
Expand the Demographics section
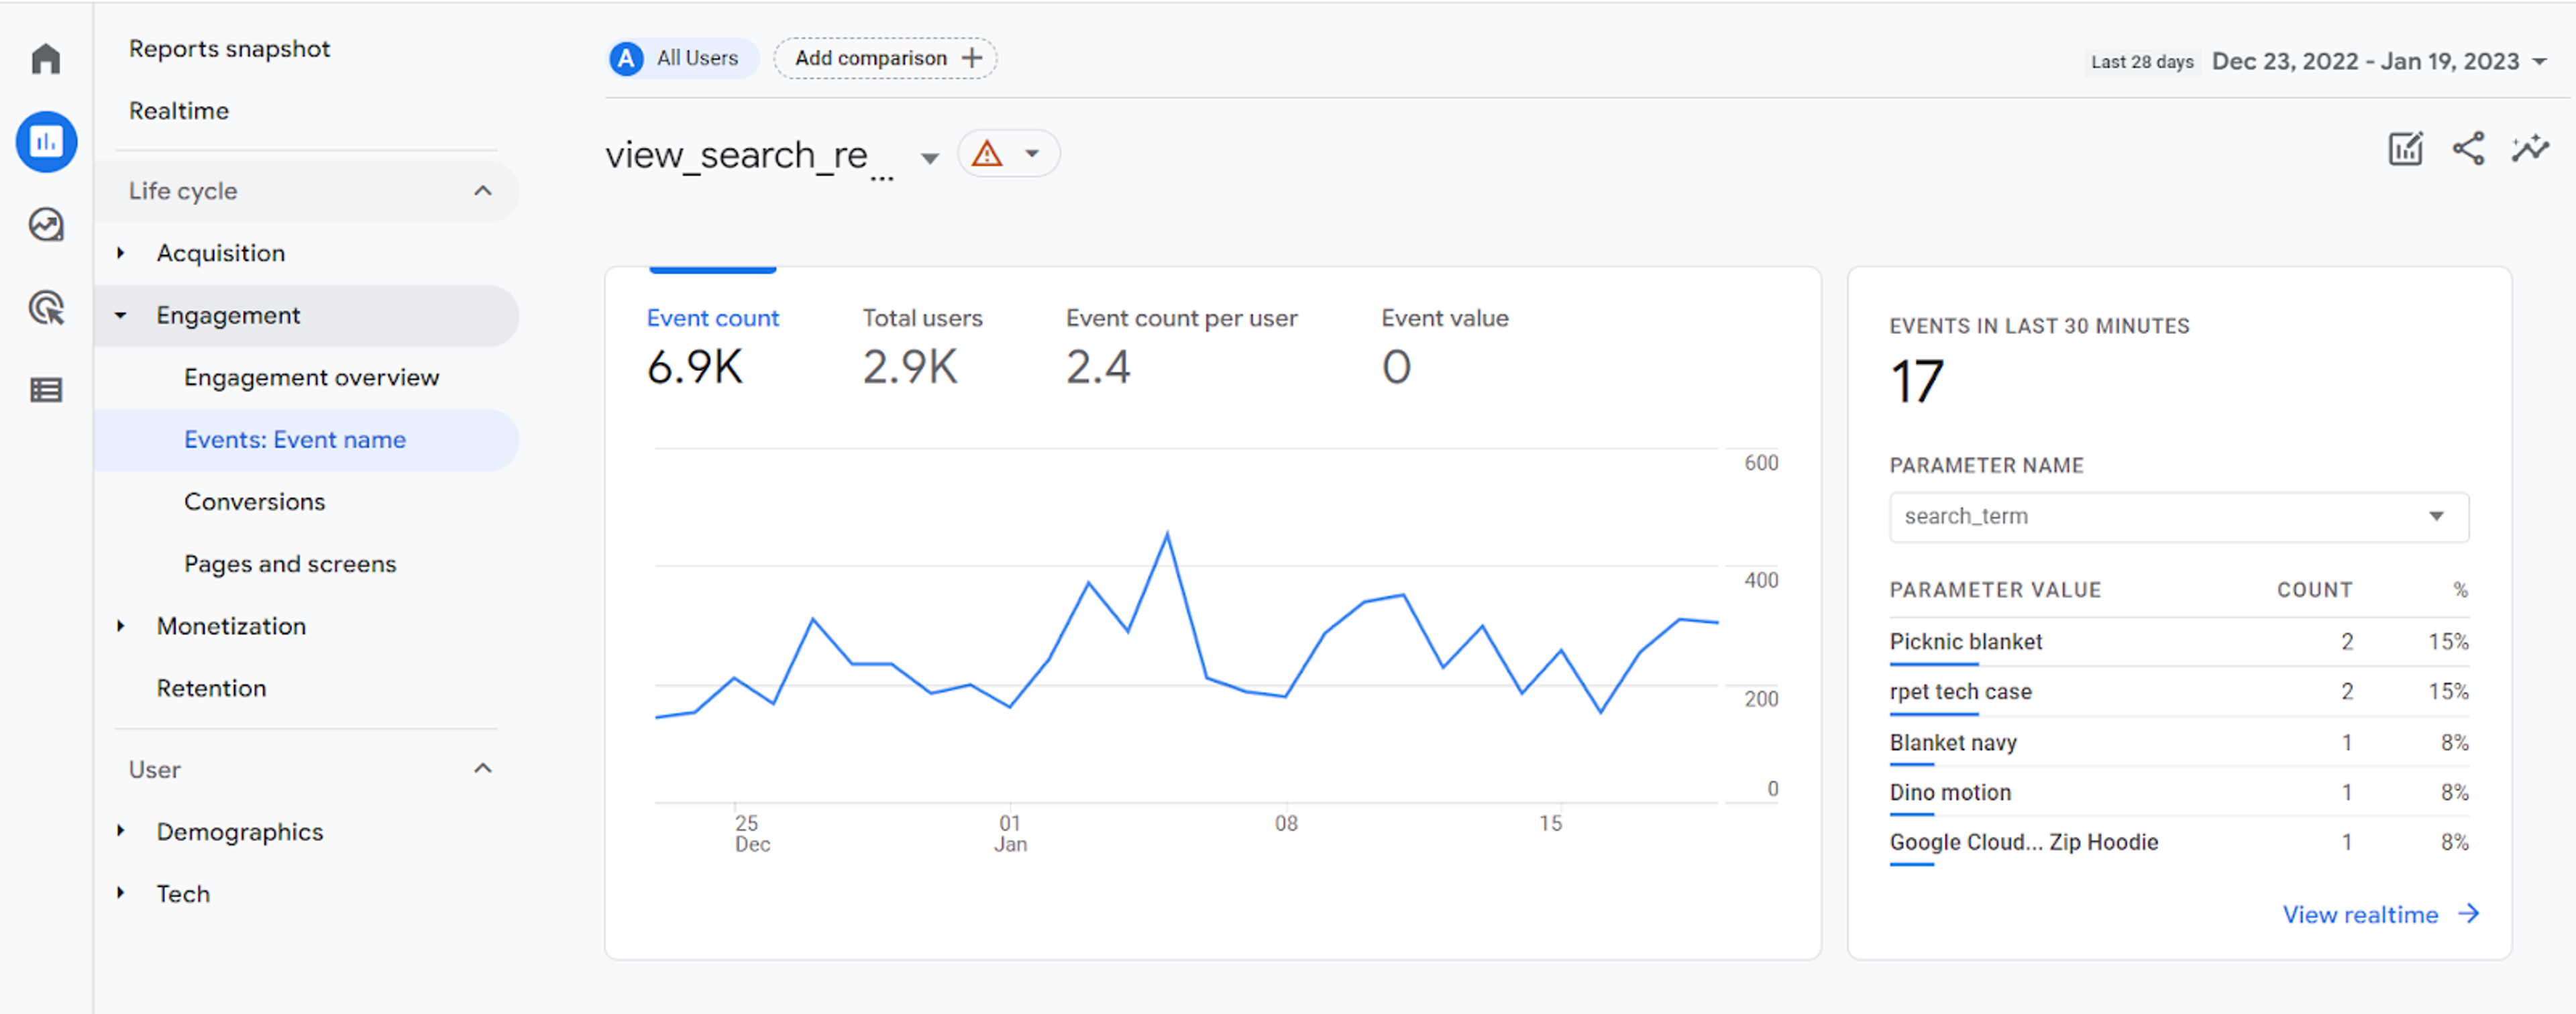point(239,832)
